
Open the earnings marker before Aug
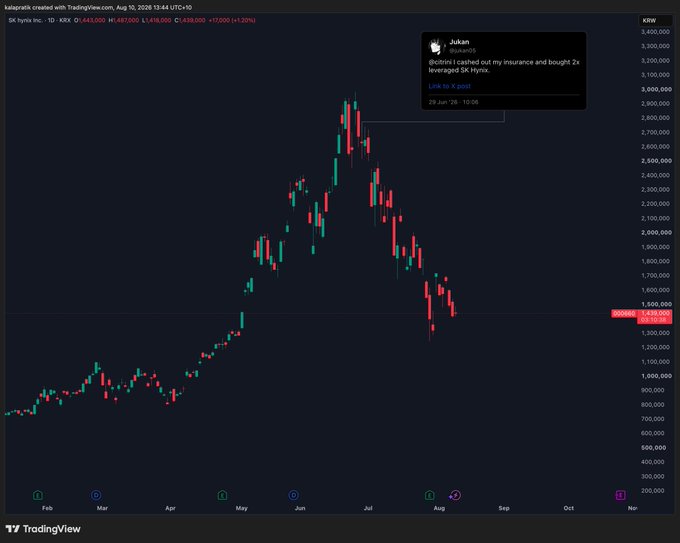tap(429, 495)
